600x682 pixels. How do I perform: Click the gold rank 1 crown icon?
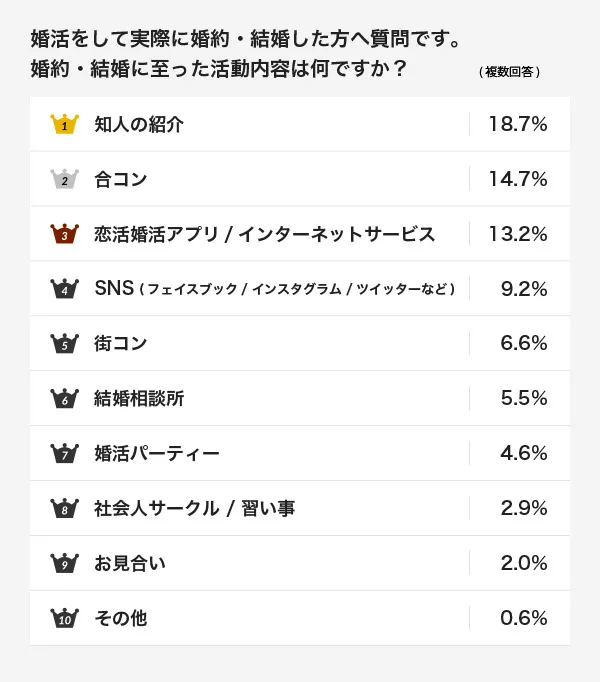(64, 124)
